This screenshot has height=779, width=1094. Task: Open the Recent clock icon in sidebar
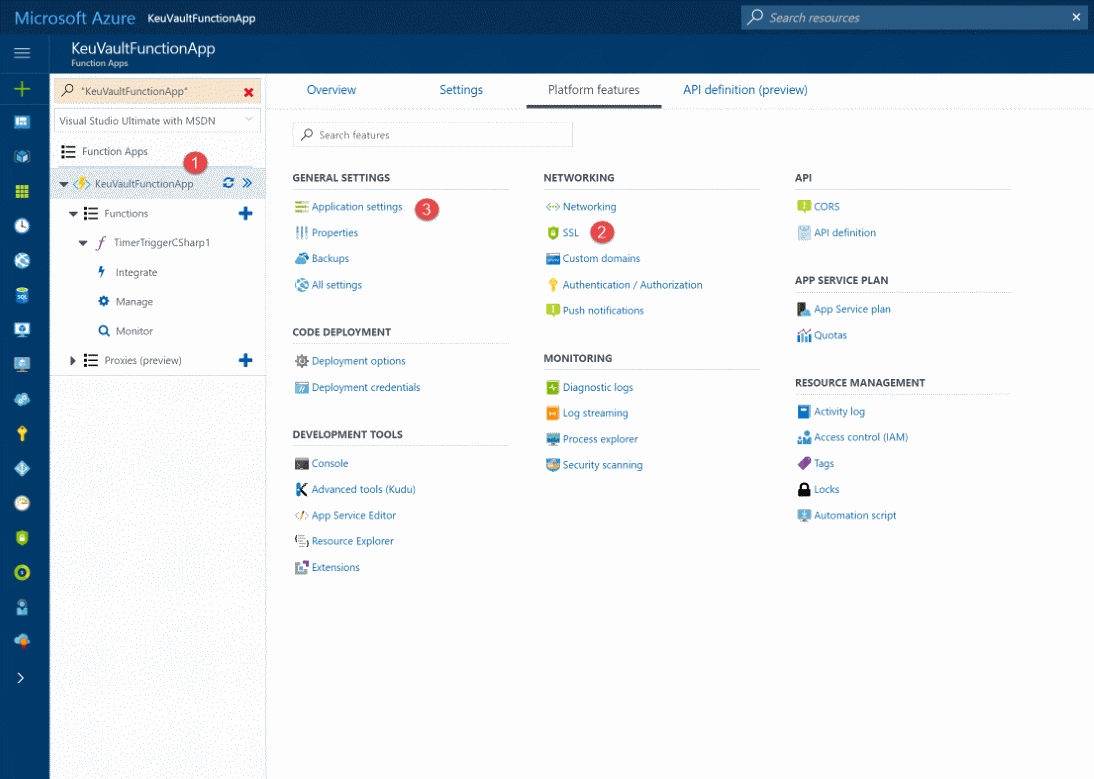click(x=22, y=225)
